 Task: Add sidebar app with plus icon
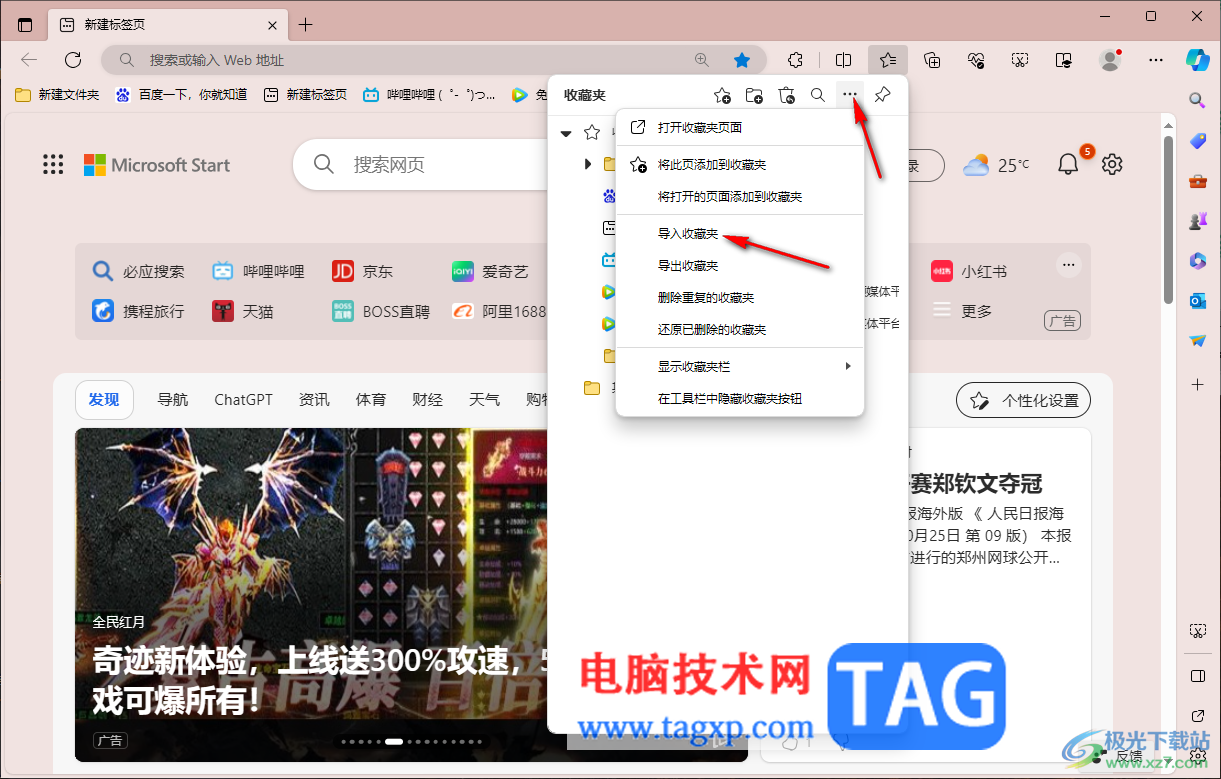pyautogui.click(x=1197, y=384)
